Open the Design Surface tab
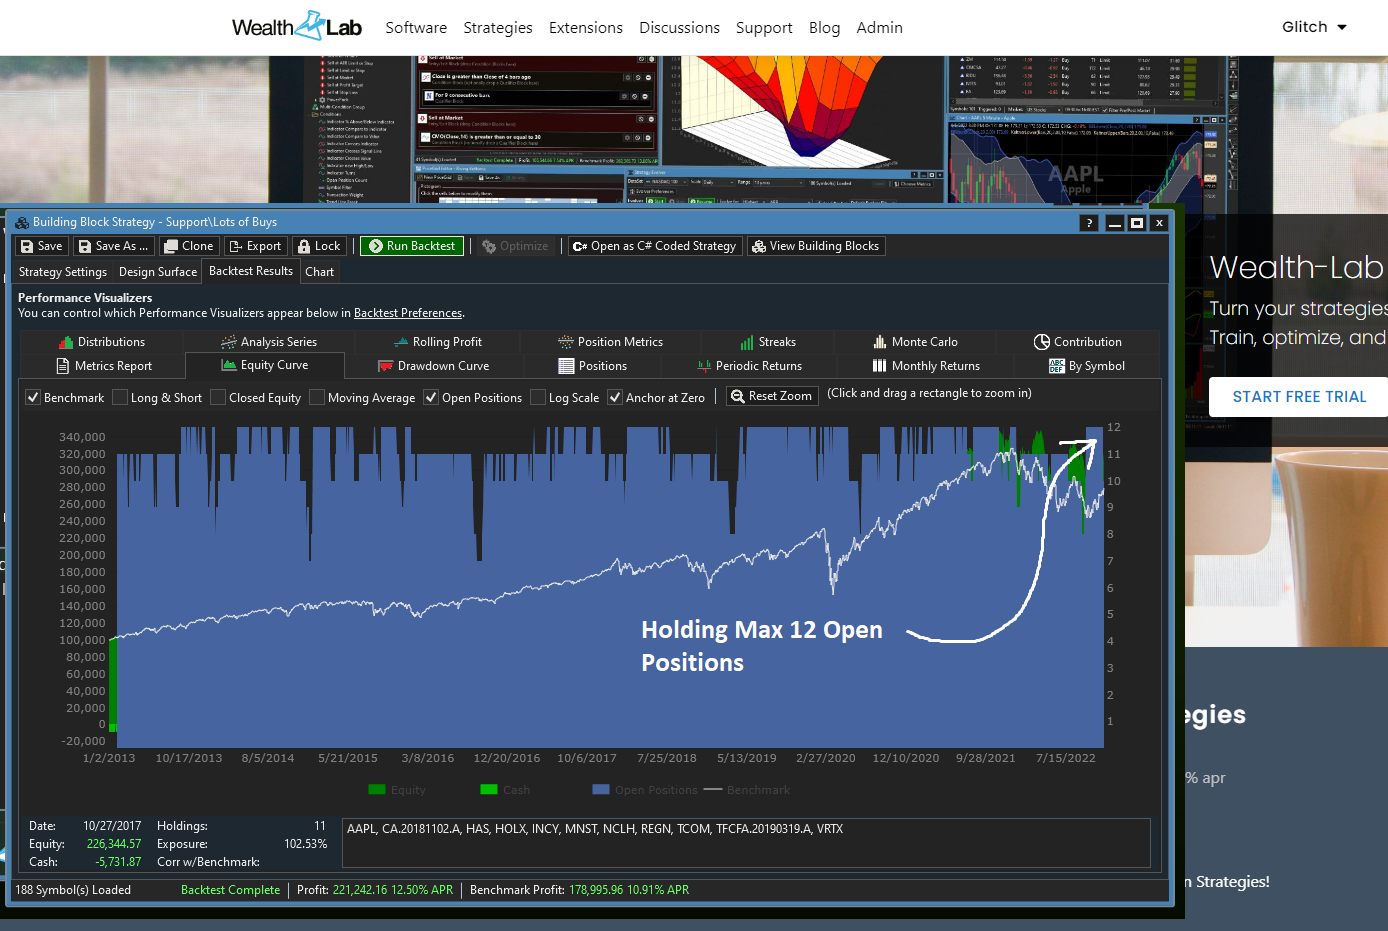Screen dimensions: 1388x931 (x=157, y=272)
